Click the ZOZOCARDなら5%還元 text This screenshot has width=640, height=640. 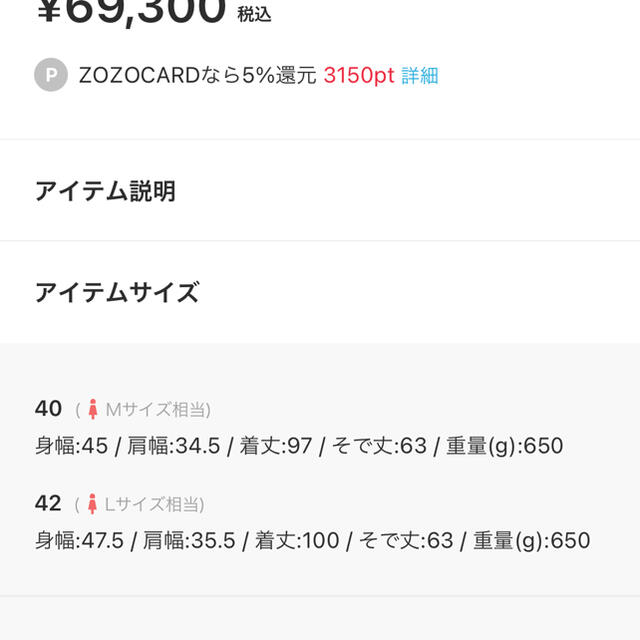pyautogui.click(x=198, y=76)
